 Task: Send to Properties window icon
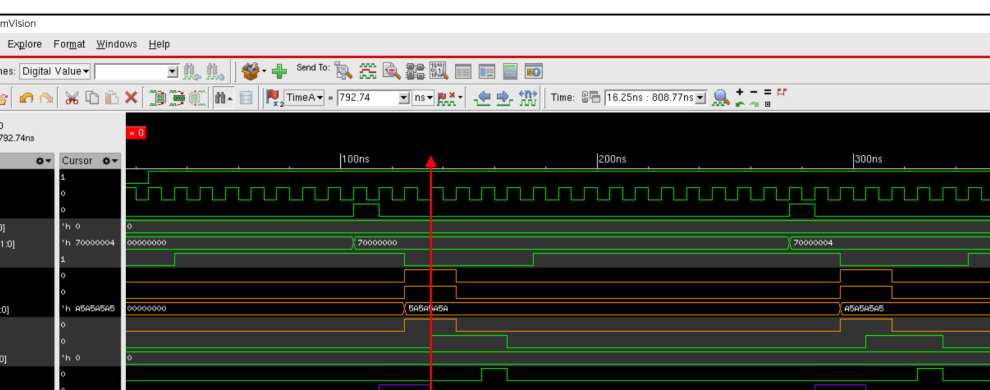click(x=486, y=71)
